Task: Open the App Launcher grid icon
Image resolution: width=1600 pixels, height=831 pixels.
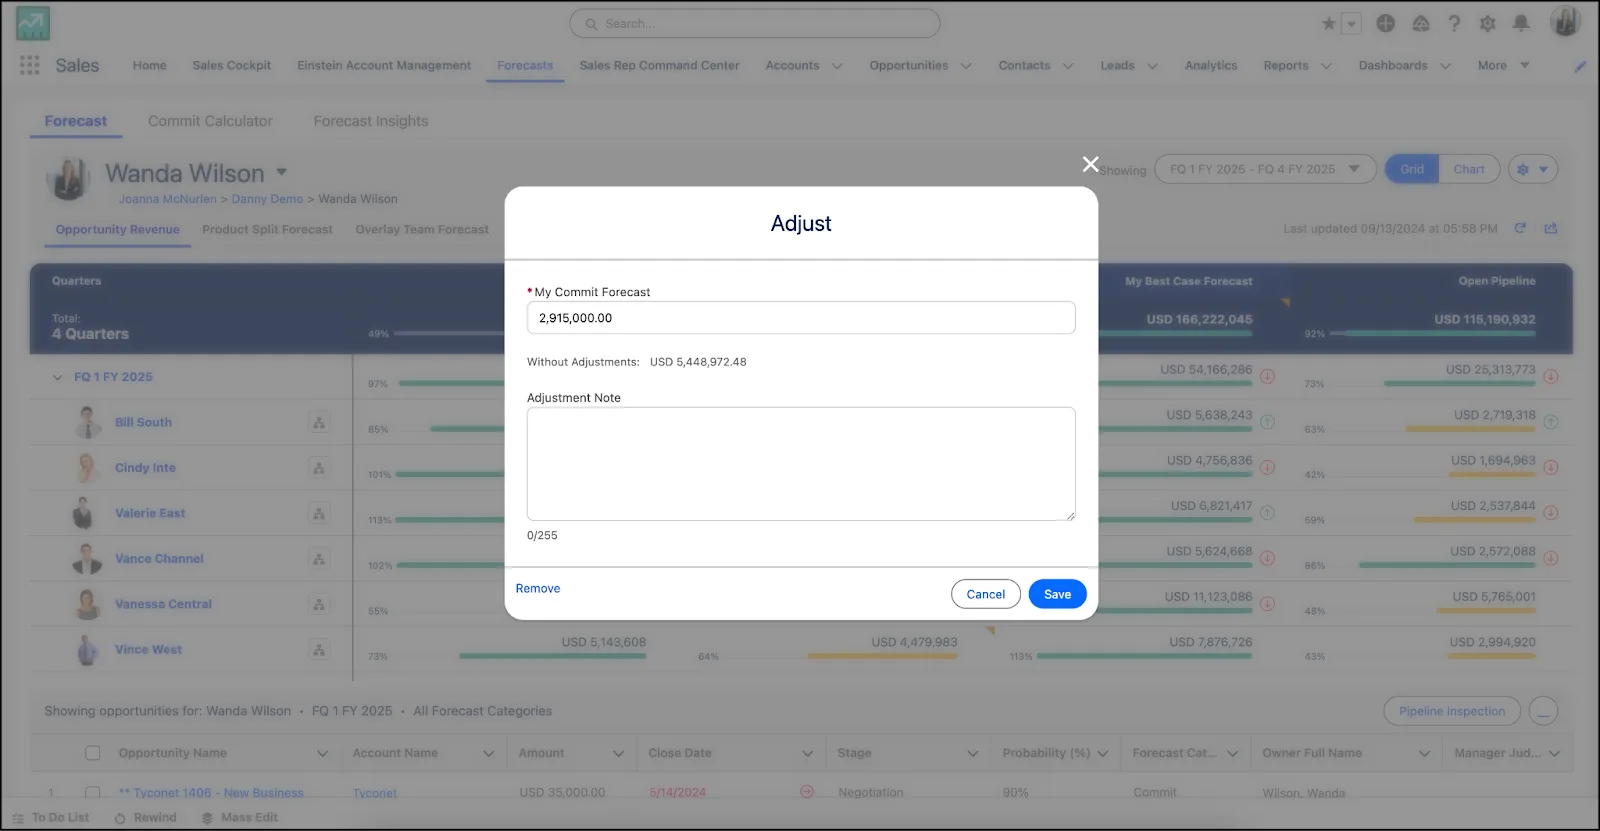Action: pos(30,65)
